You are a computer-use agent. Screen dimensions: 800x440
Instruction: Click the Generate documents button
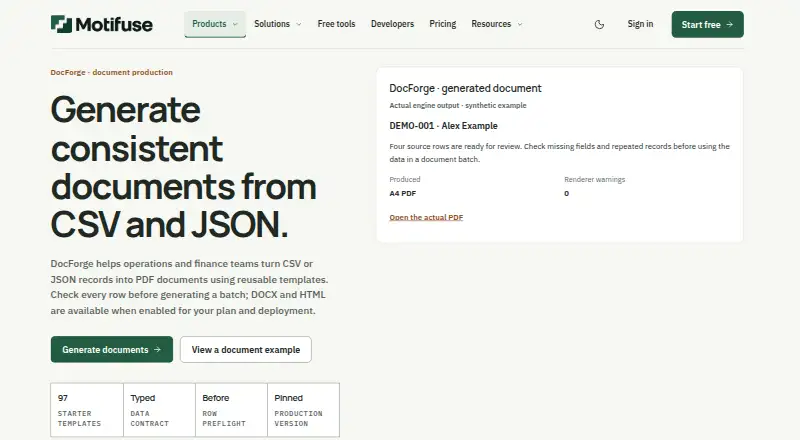click(112, 350)
